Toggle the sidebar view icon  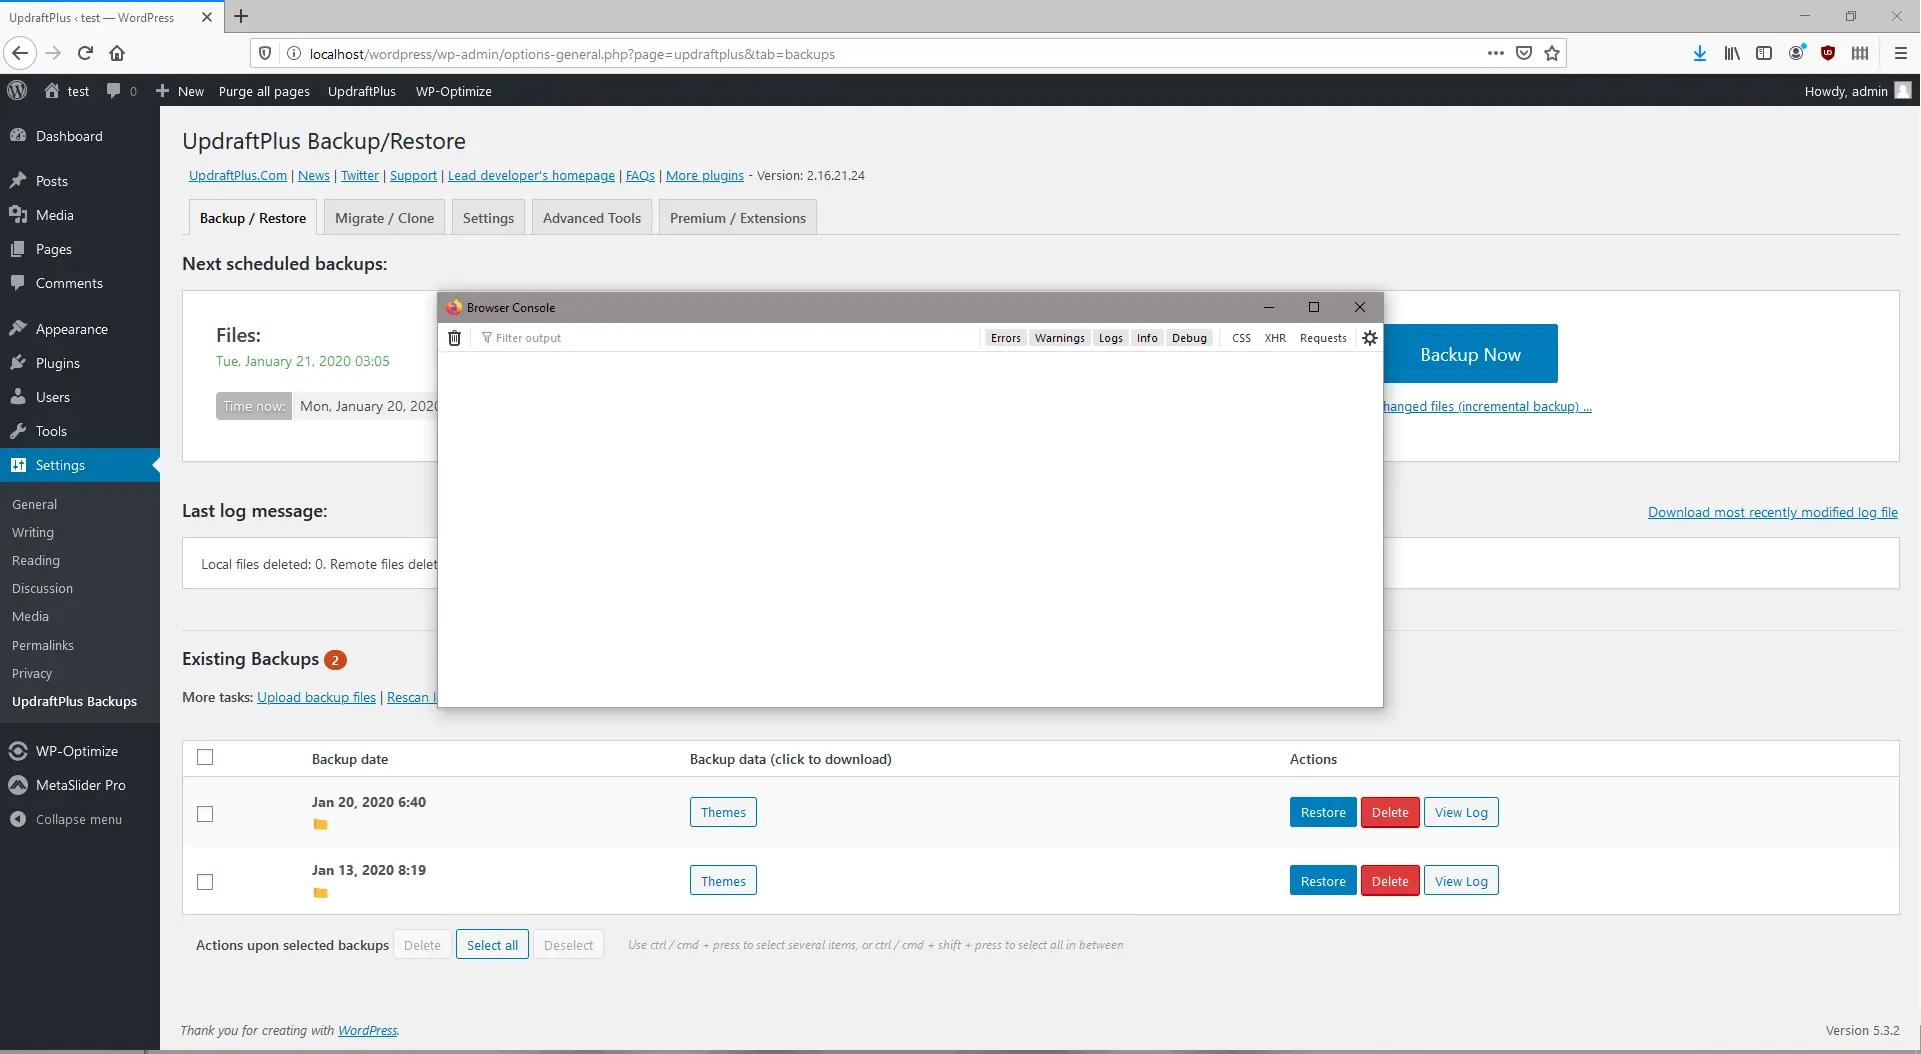(x=1764, y=53)
